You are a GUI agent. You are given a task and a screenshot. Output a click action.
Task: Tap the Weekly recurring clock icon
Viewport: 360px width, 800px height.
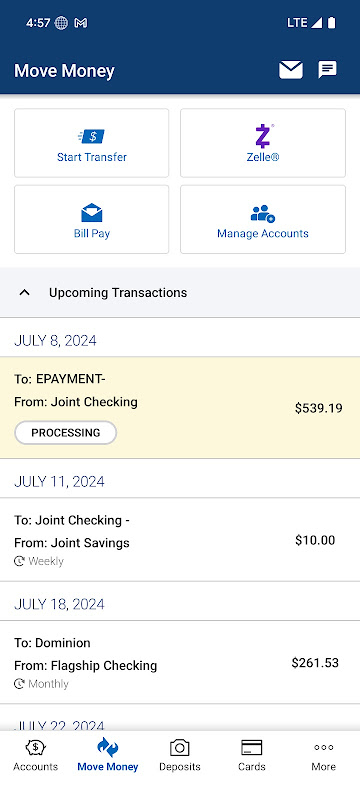click(x=19, y=561)
